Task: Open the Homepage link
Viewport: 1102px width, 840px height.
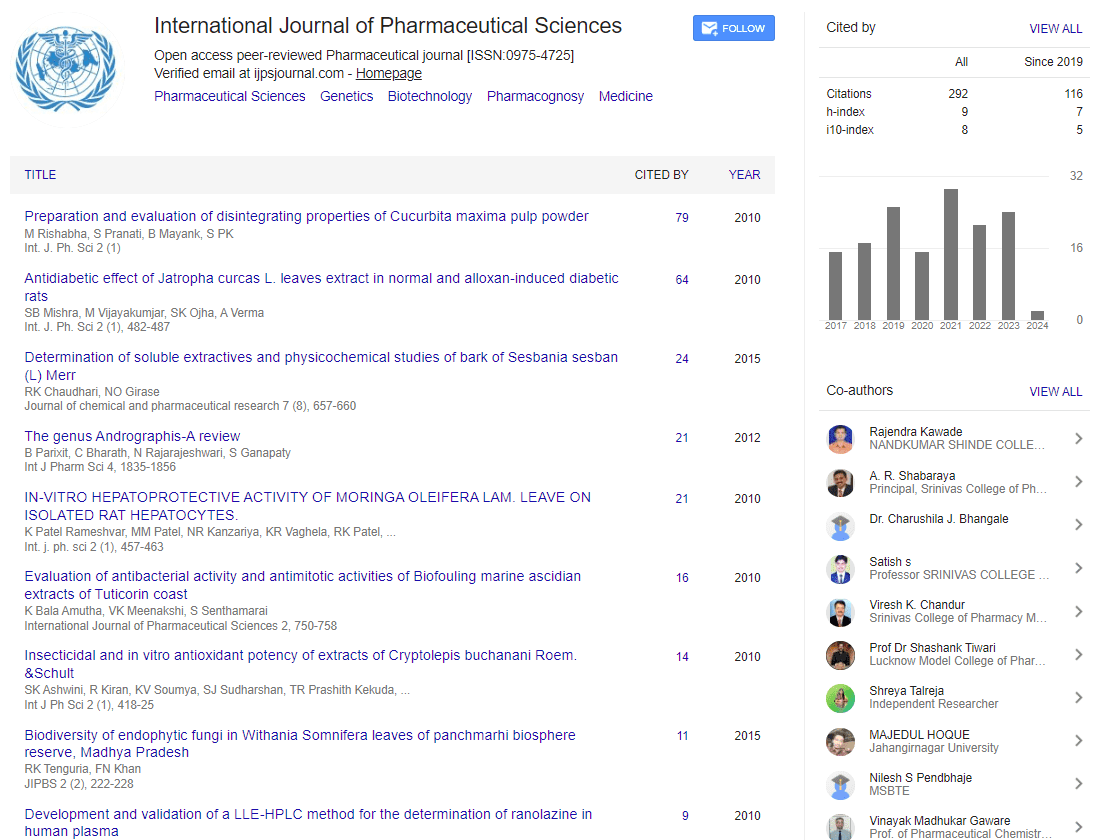Action: coord(388,74)
